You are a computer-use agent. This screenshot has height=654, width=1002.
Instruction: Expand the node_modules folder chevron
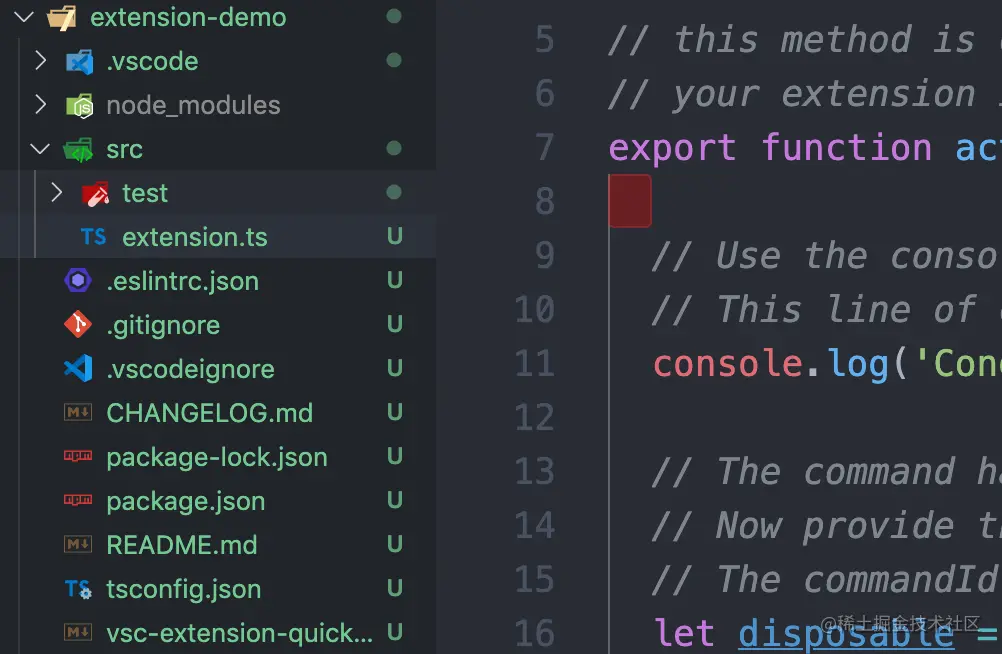click(x=40, y=105)
